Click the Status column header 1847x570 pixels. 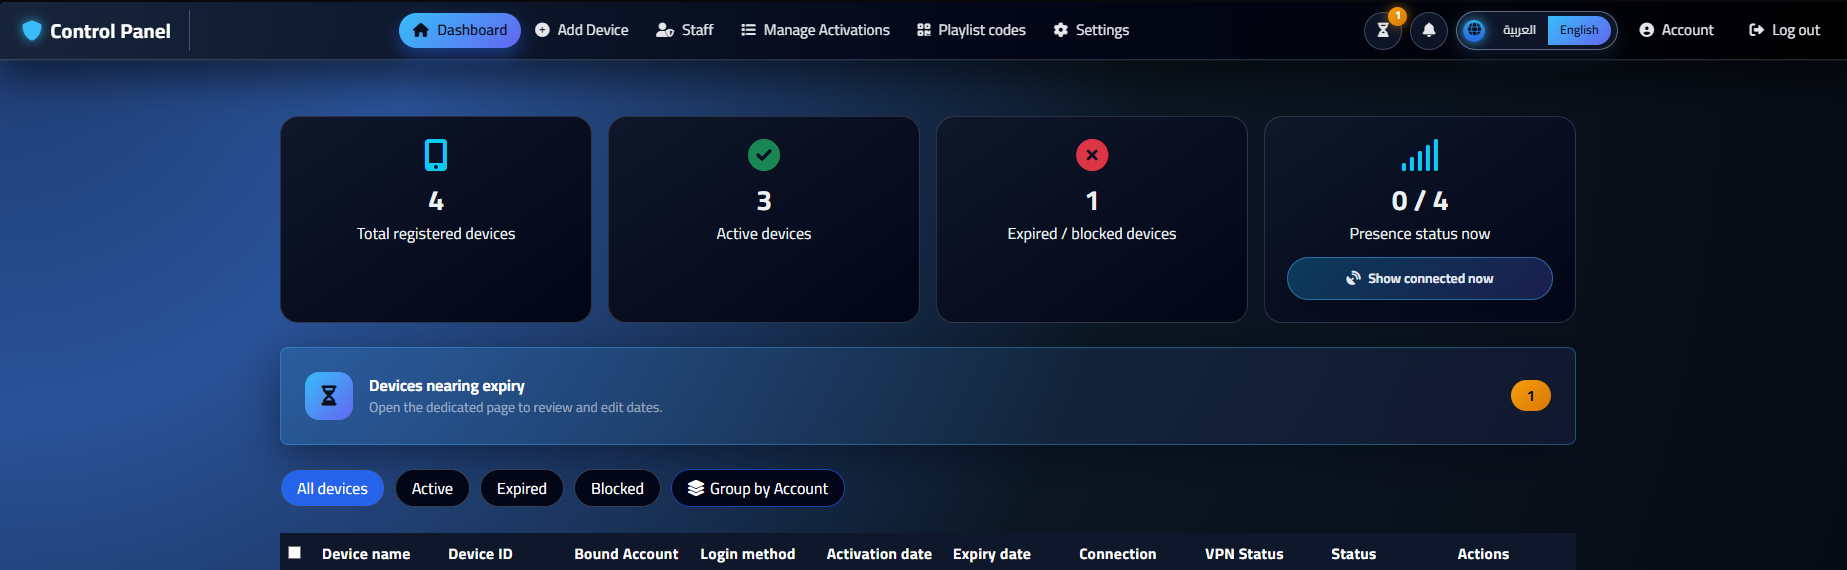click(x=1354, y=554)
